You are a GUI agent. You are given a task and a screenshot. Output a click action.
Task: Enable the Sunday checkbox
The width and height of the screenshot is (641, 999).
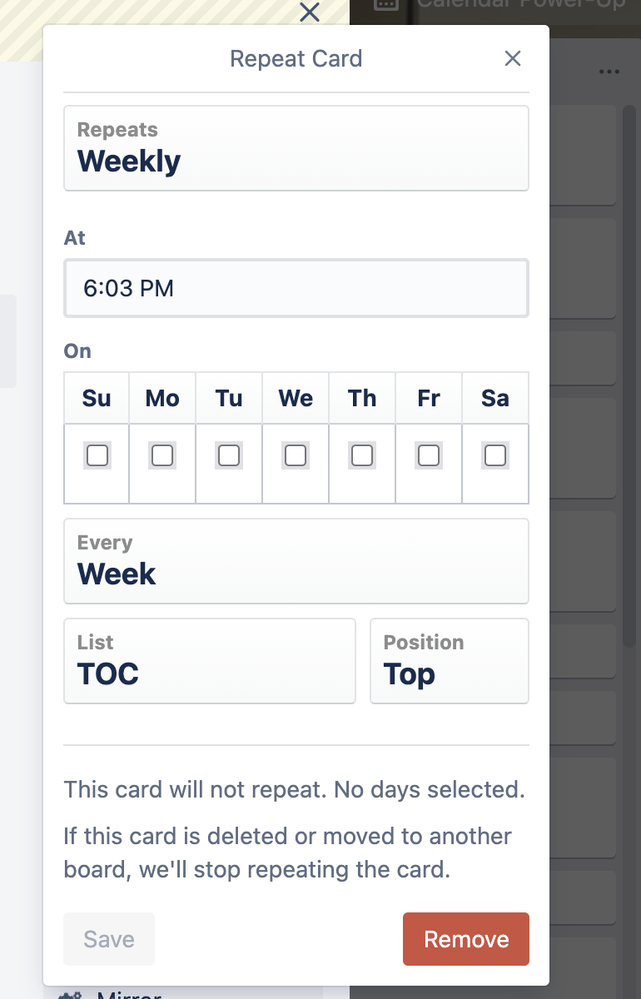[97, 456]
